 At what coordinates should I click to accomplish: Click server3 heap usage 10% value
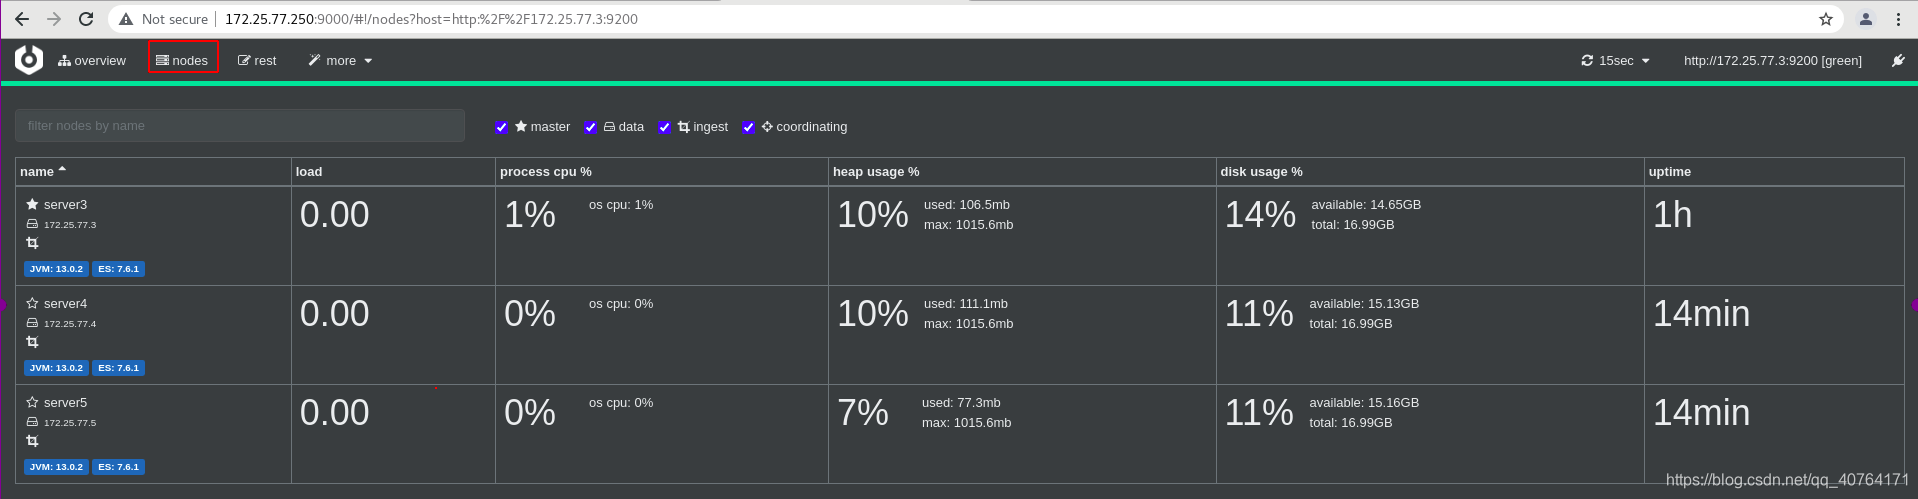tap(873, 215)
